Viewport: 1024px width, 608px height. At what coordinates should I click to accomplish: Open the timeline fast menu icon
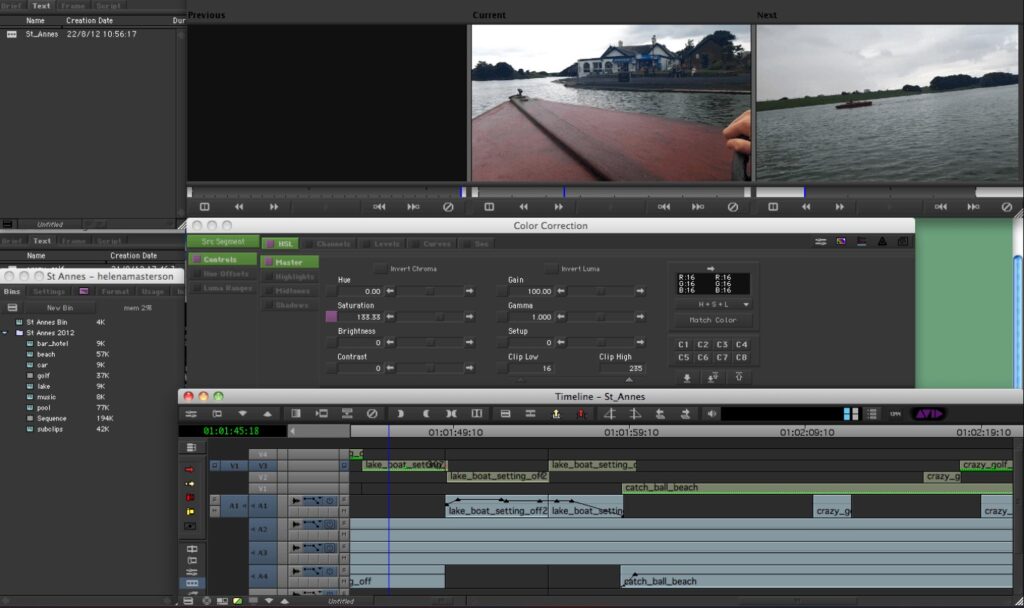click(x=190, y=414)
